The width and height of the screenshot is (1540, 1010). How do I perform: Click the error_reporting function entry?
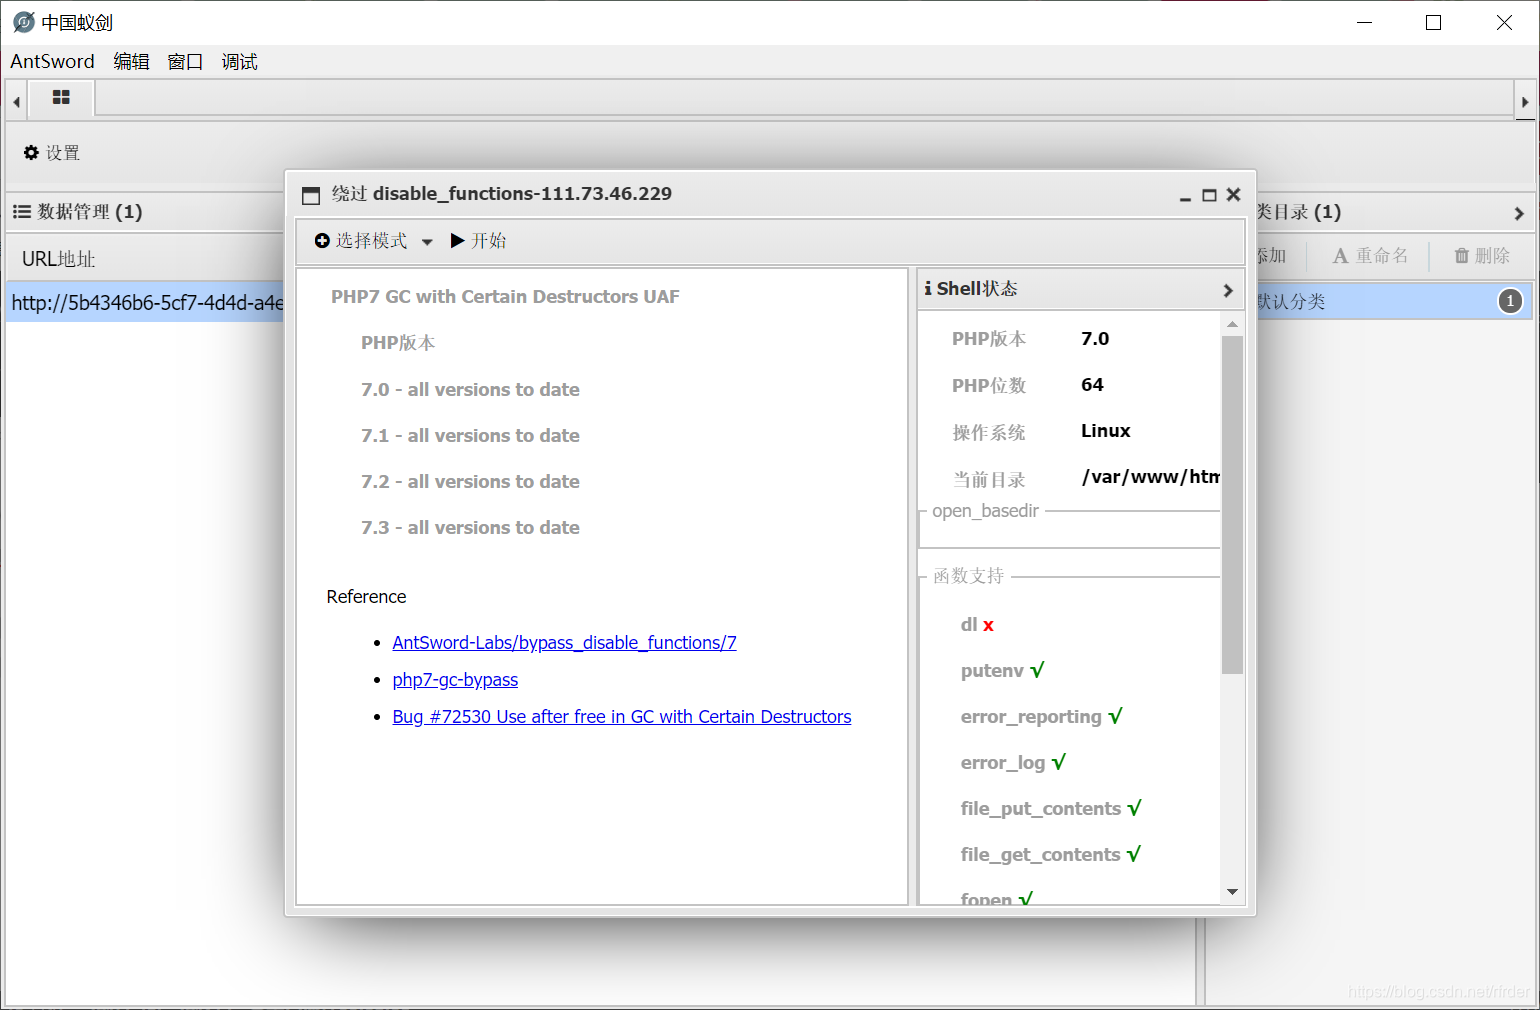(1041, 717)
